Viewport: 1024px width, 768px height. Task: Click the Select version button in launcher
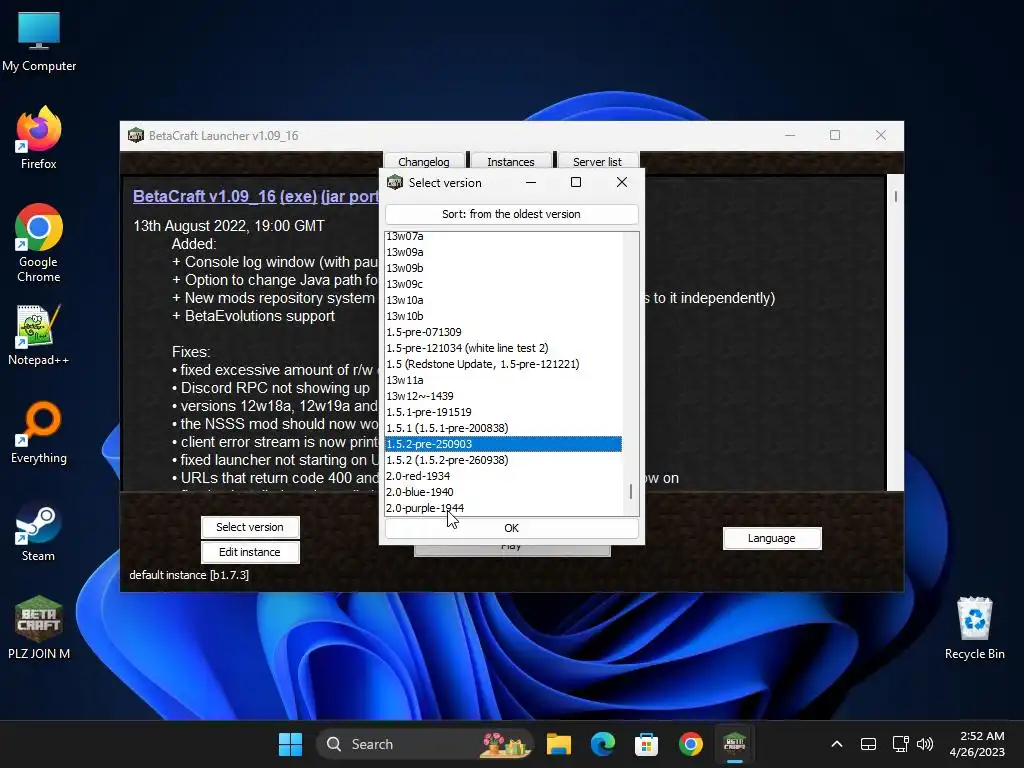click(x=250, y=527)
